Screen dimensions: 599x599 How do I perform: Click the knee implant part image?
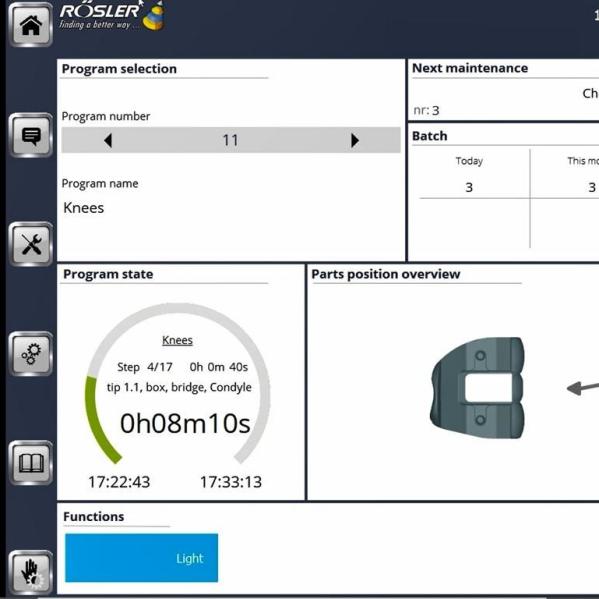click(x=478, y=388)
